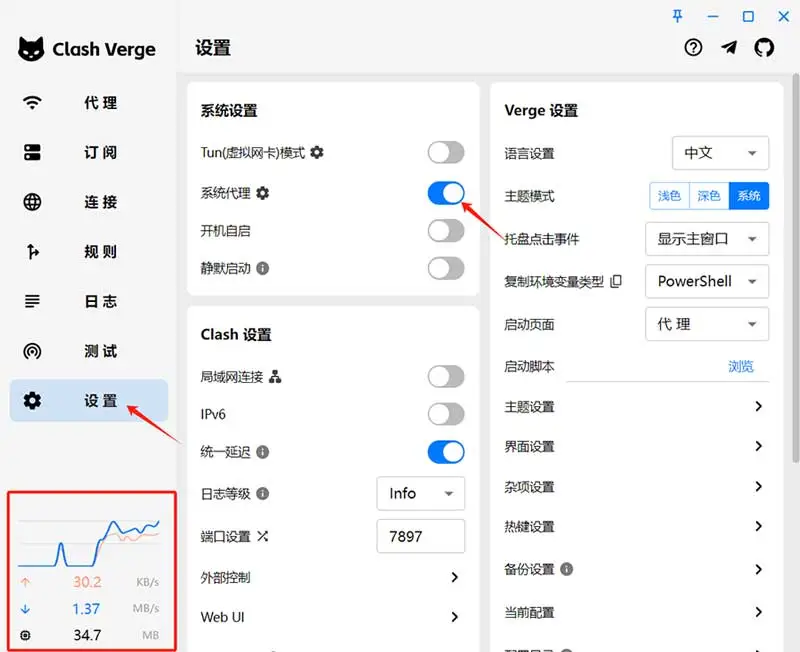Turn on 开机自启 switch

coord(446,231)
